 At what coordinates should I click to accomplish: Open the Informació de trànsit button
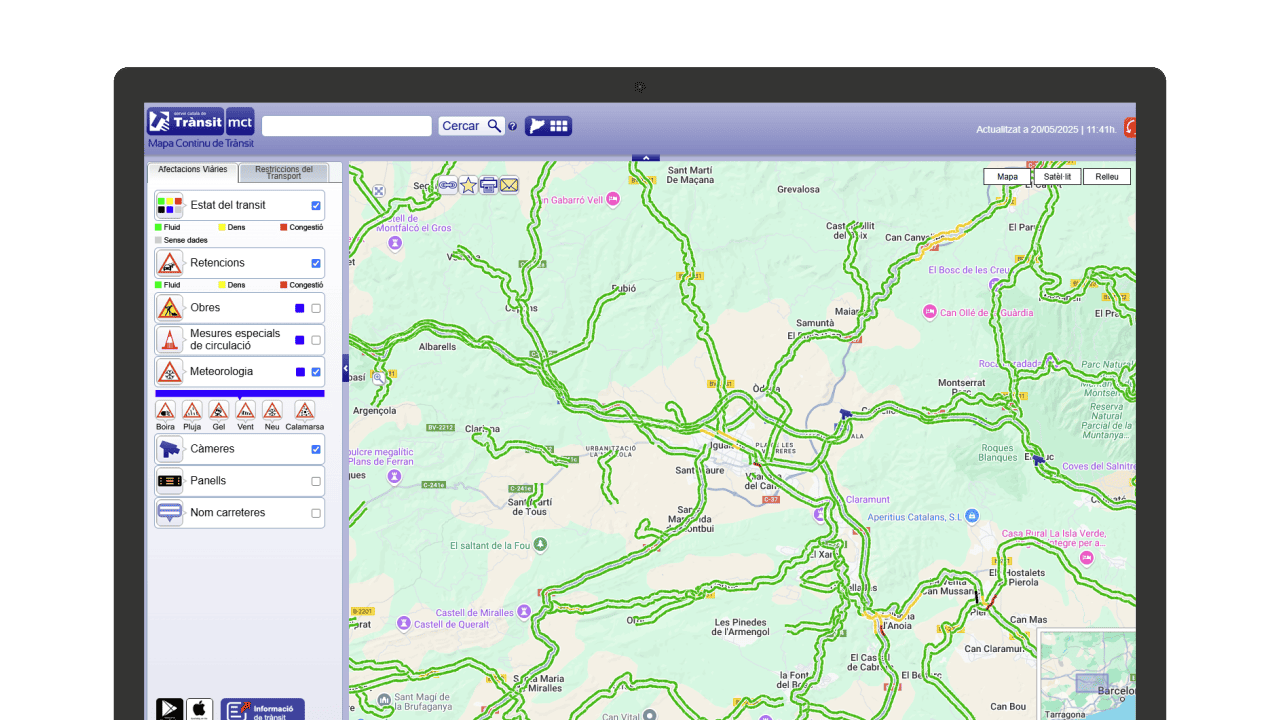tap(263, 709)
